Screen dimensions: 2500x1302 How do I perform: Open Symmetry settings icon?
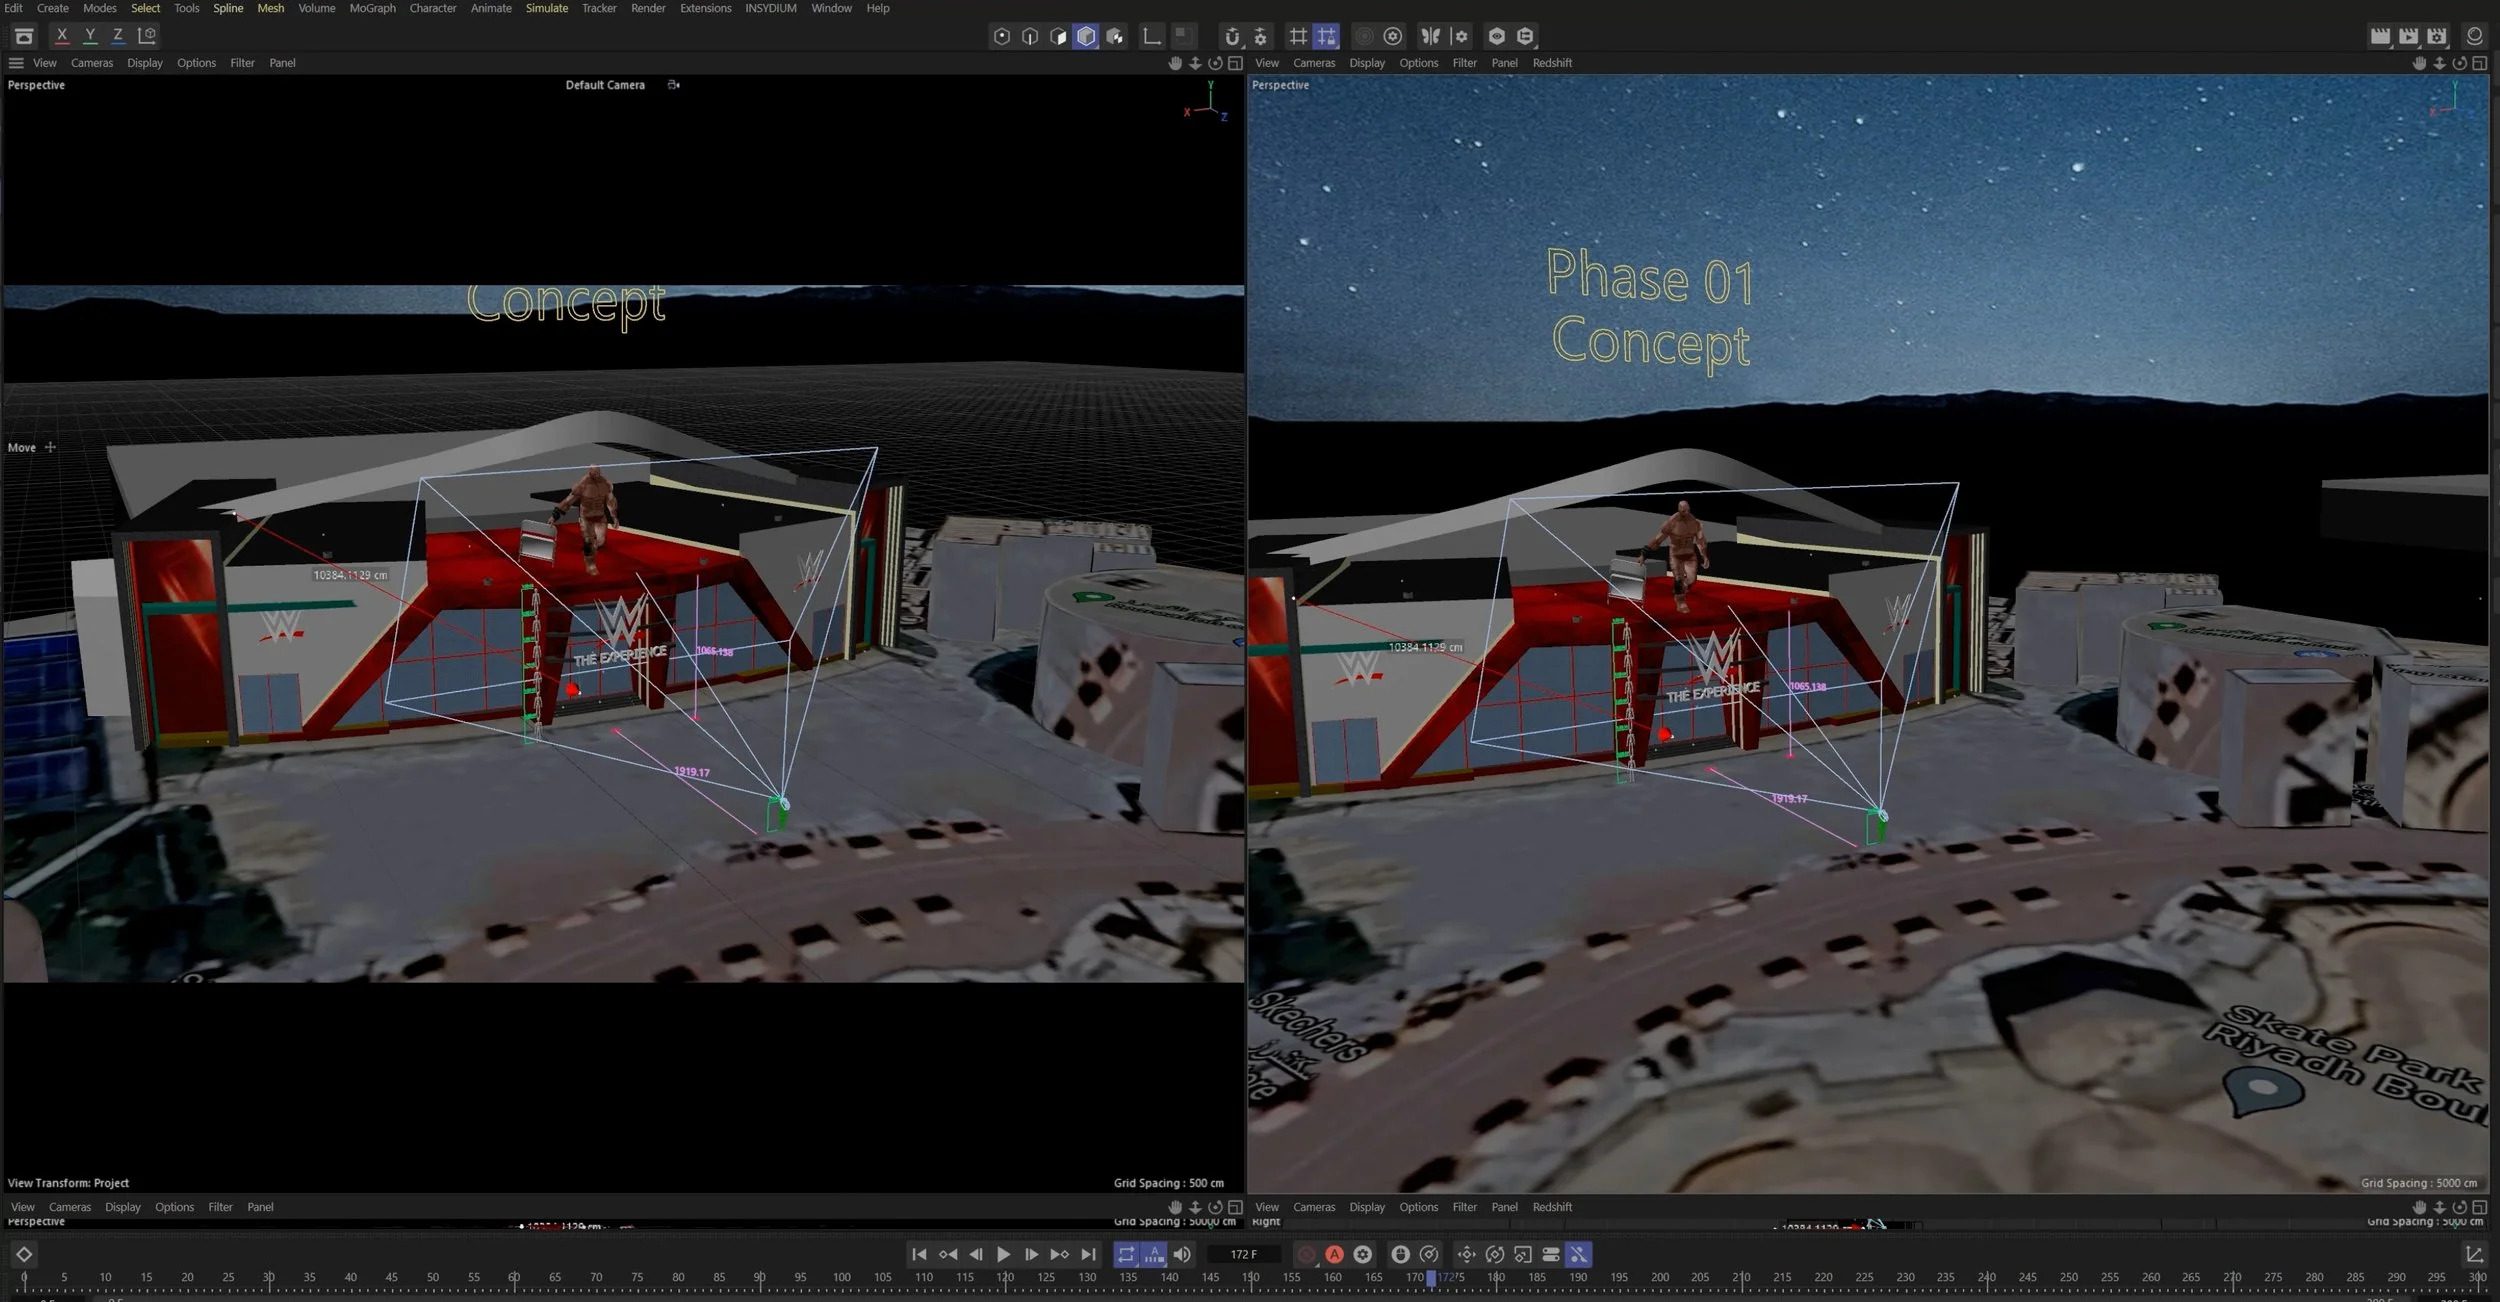[1460, 36]
